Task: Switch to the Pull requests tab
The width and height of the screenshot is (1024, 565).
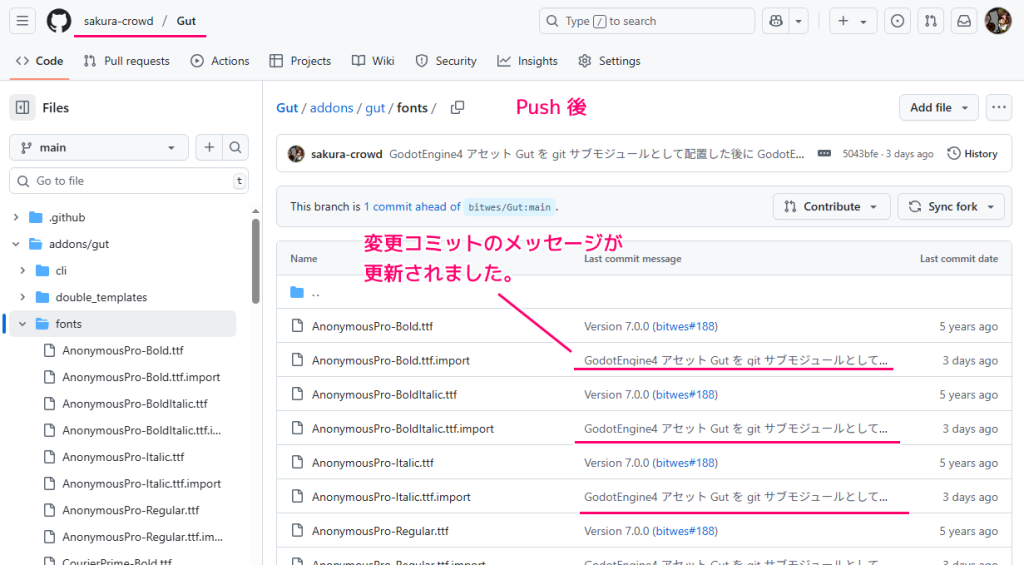Action: (127, 61)
